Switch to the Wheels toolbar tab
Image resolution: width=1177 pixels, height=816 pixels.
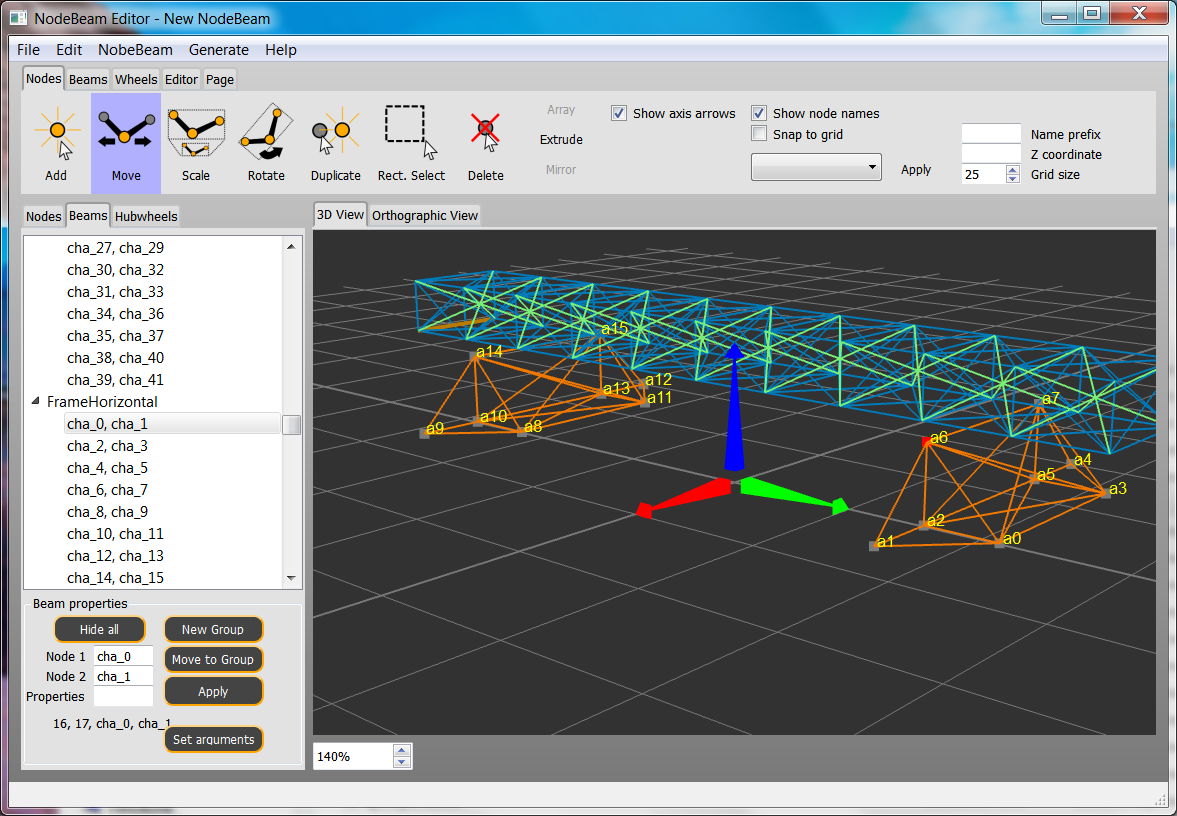pyautogui.click(x=136, y=80)
